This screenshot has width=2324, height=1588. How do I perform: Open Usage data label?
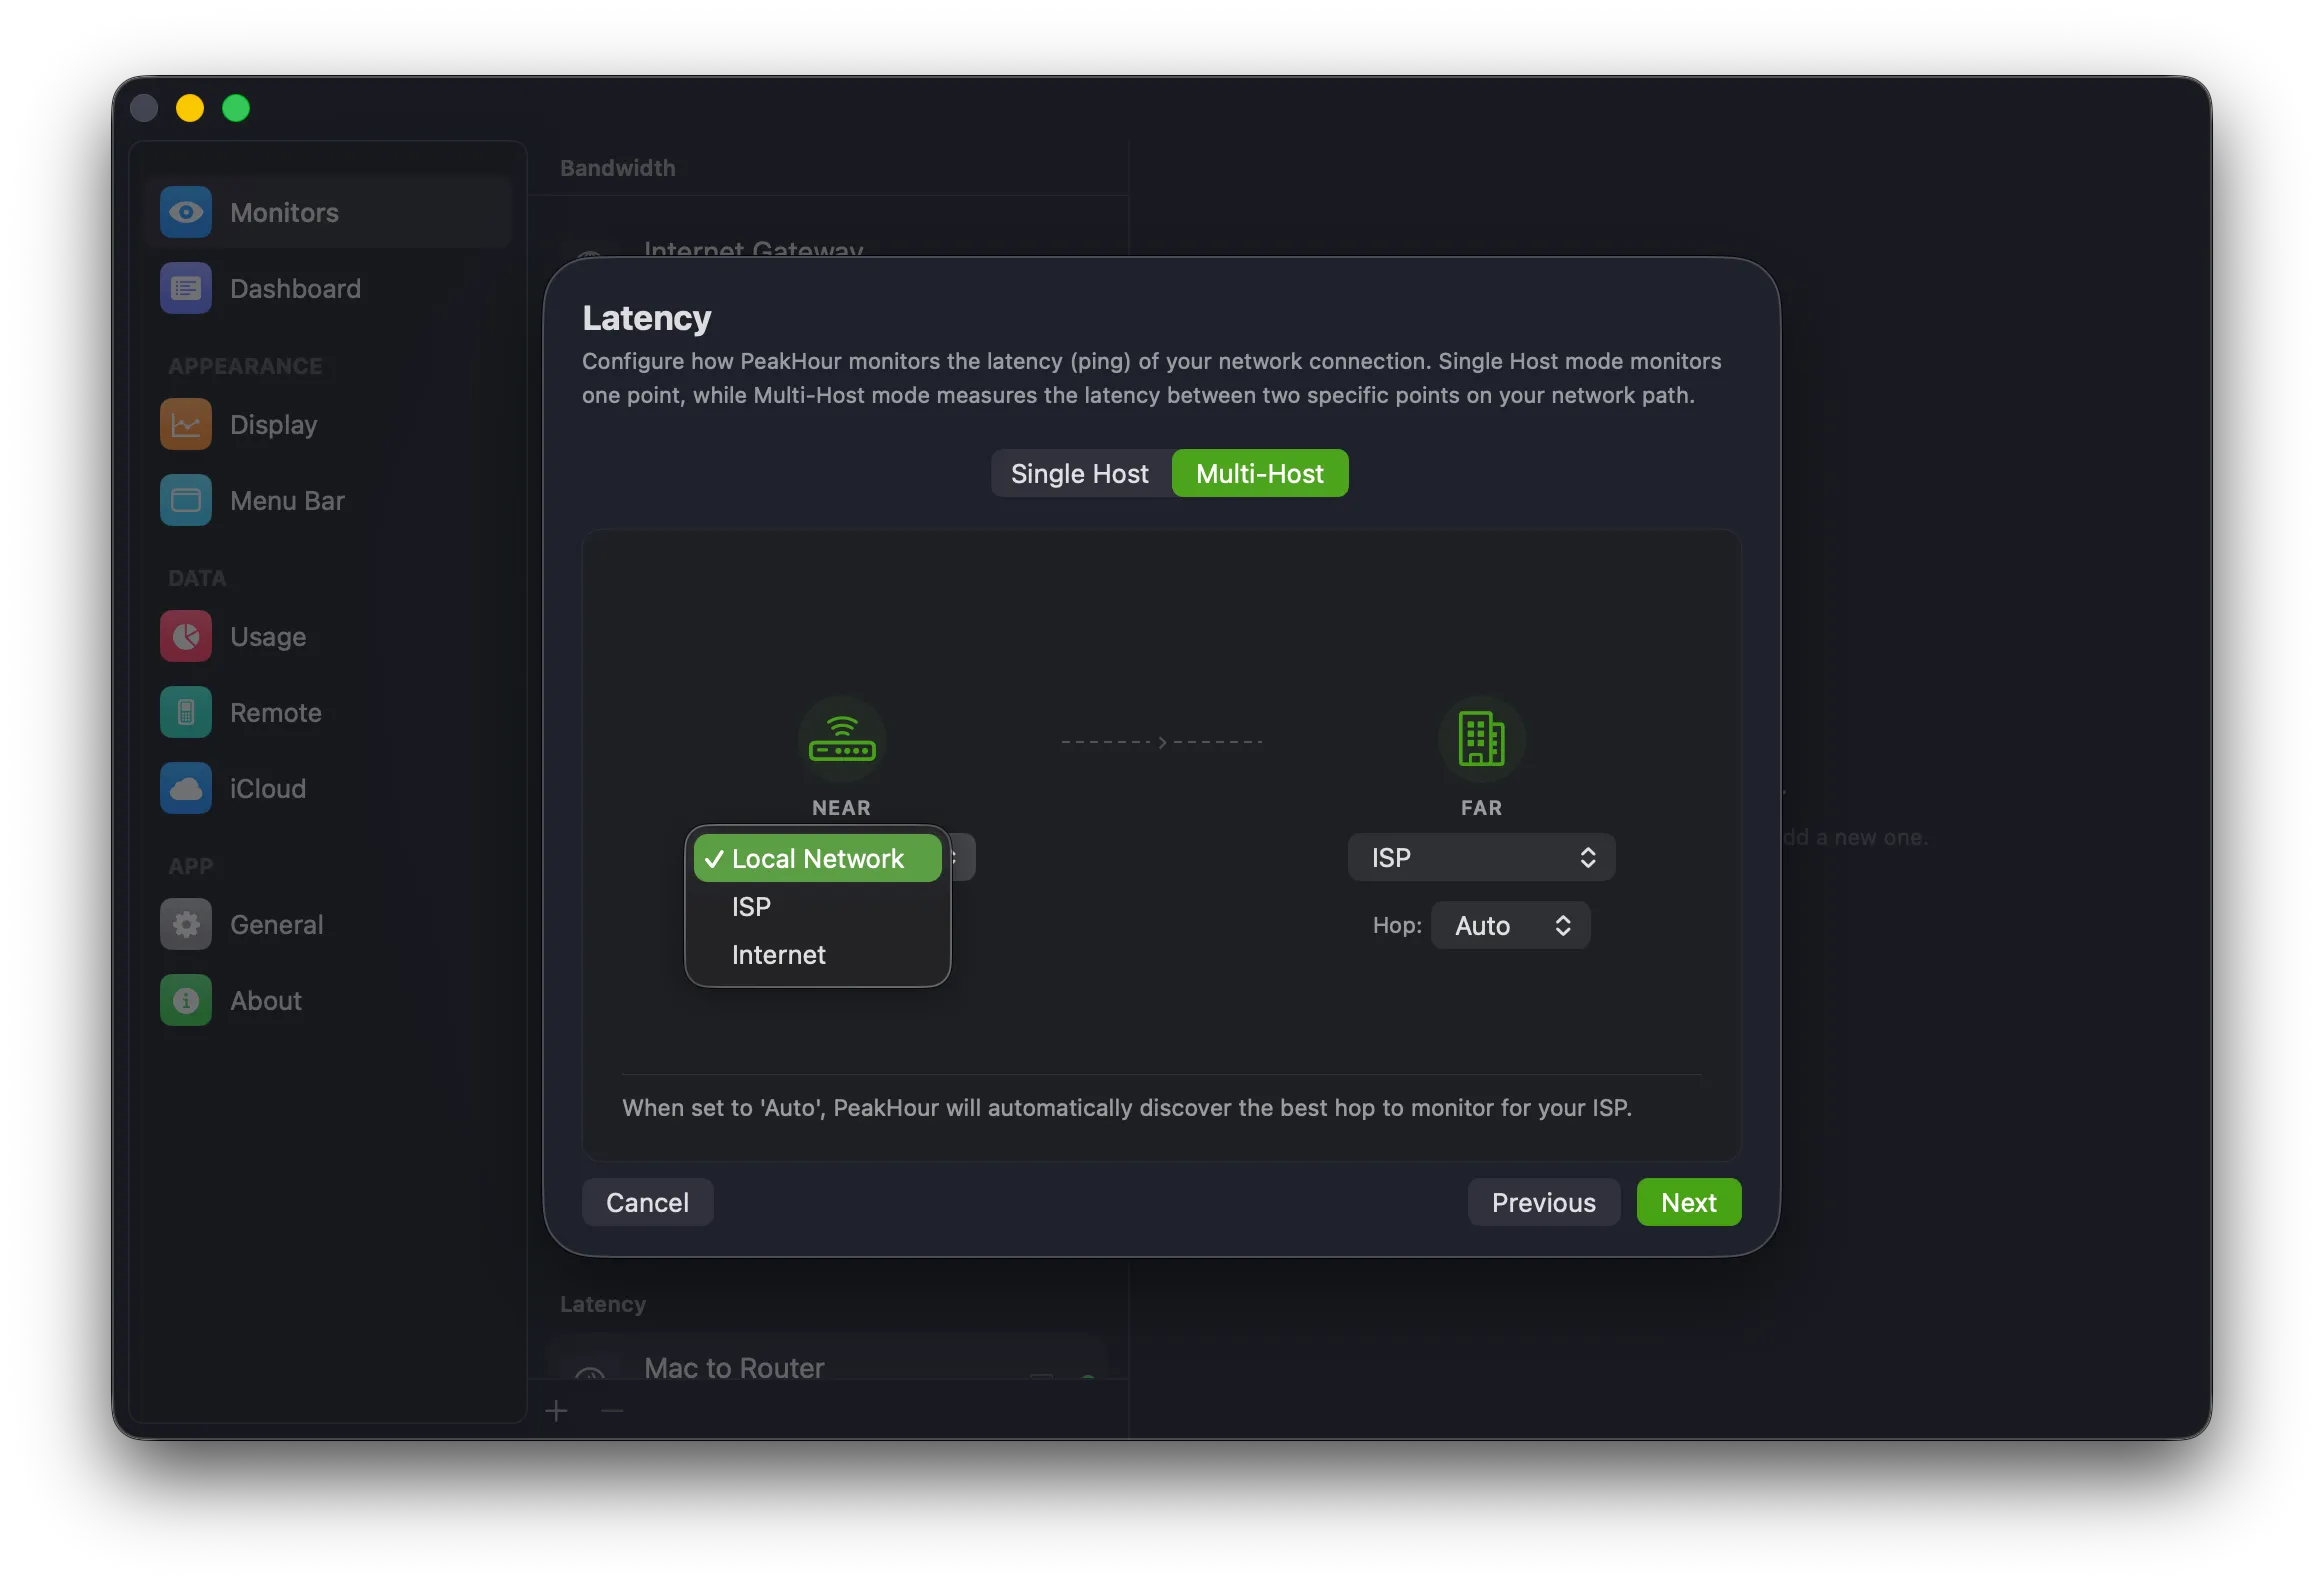[x=268, y=637]
